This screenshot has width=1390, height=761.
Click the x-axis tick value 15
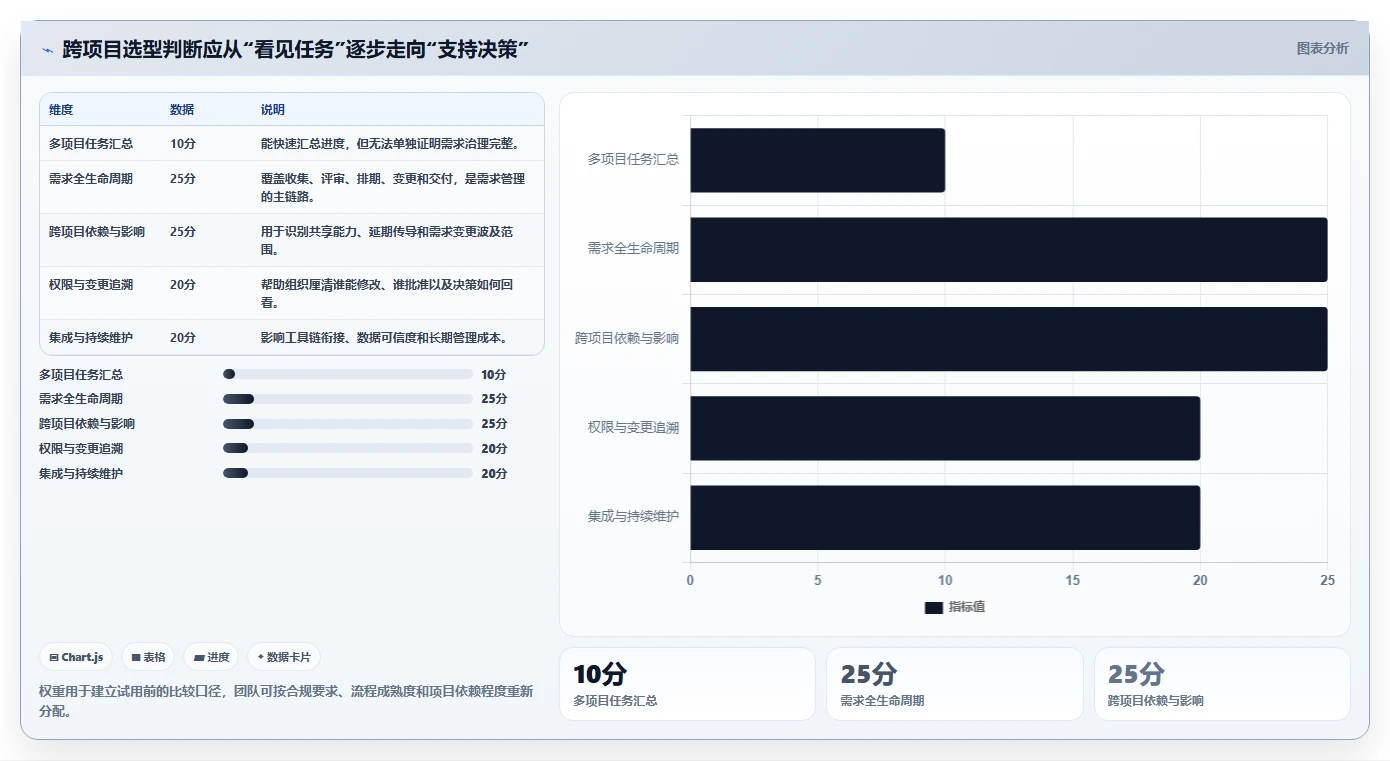1072,580
